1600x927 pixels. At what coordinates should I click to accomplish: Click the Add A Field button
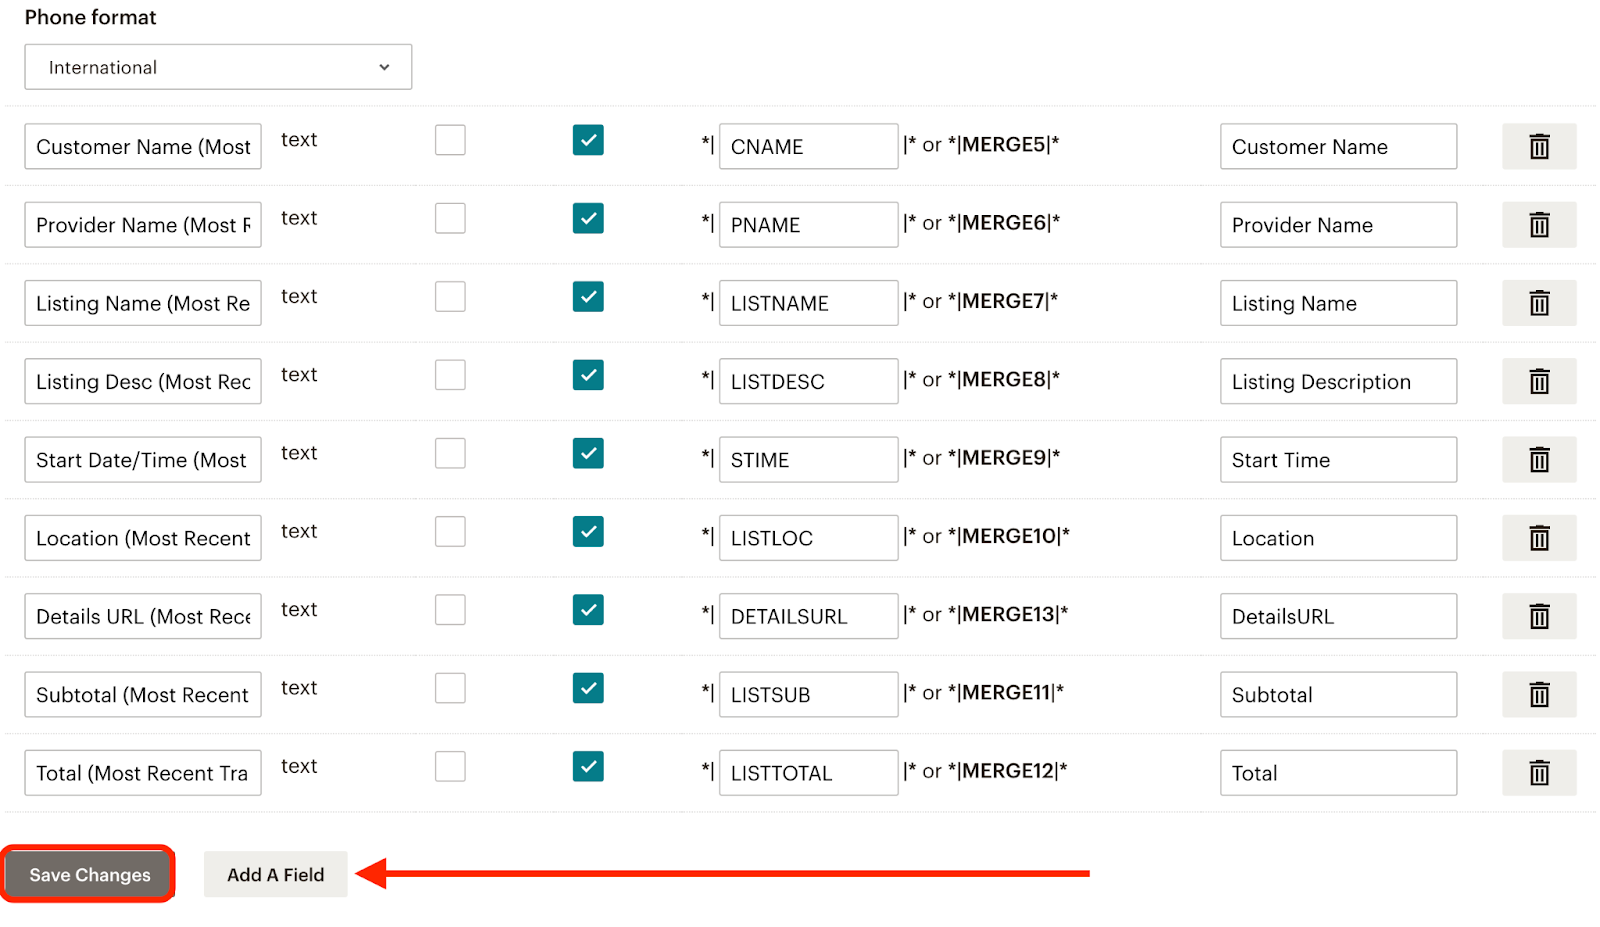point(276,875)
